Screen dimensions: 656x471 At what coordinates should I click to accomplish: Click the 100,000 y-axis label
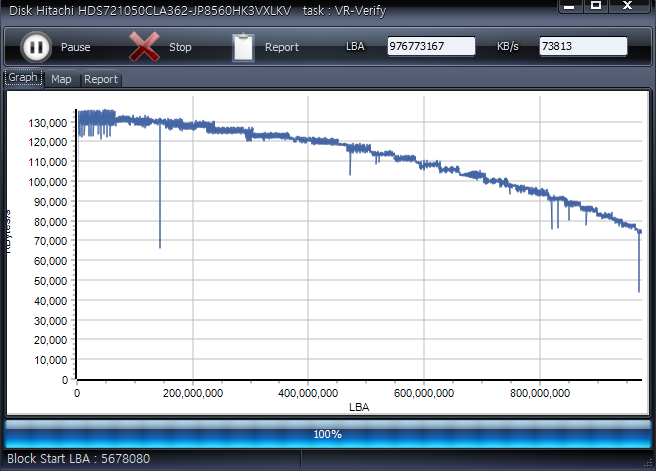pos(48,182)
